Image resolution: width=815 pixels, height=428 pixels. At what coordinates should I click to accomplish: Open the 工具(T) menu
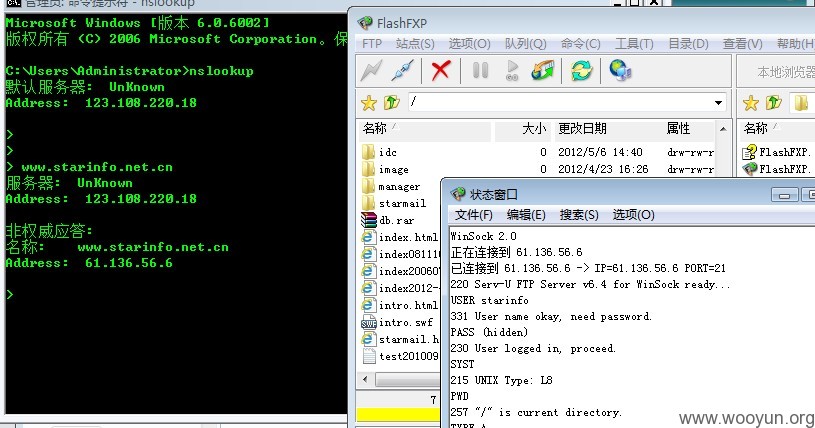tap(634, 44)
